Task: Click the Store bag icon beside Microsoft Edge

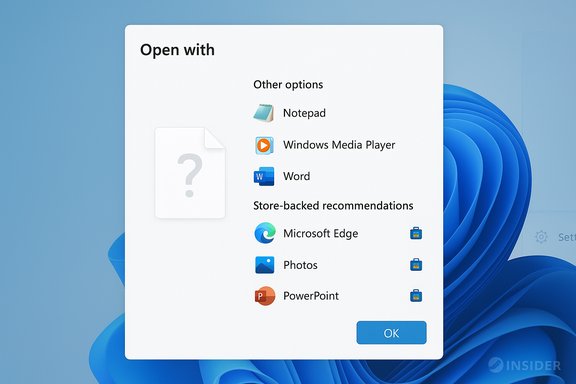Action: [x=416, y=233]
